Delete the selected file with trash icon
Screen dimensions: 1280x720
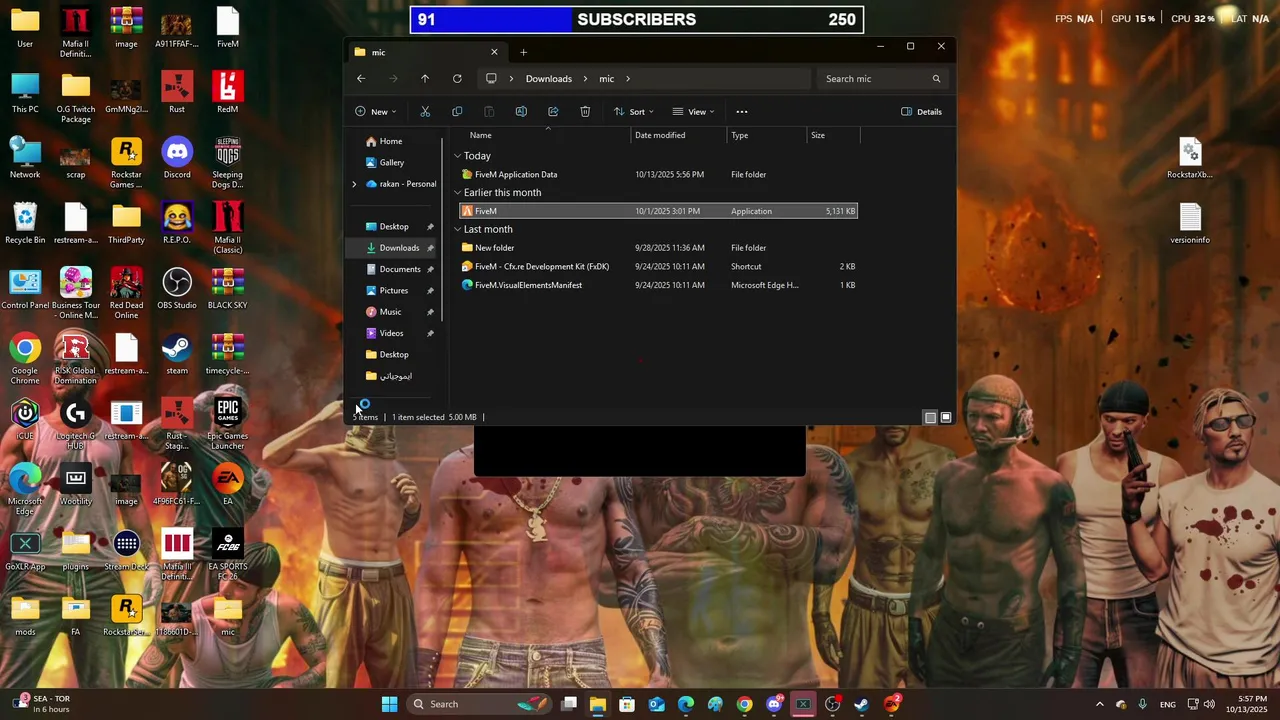click(585, 112)
